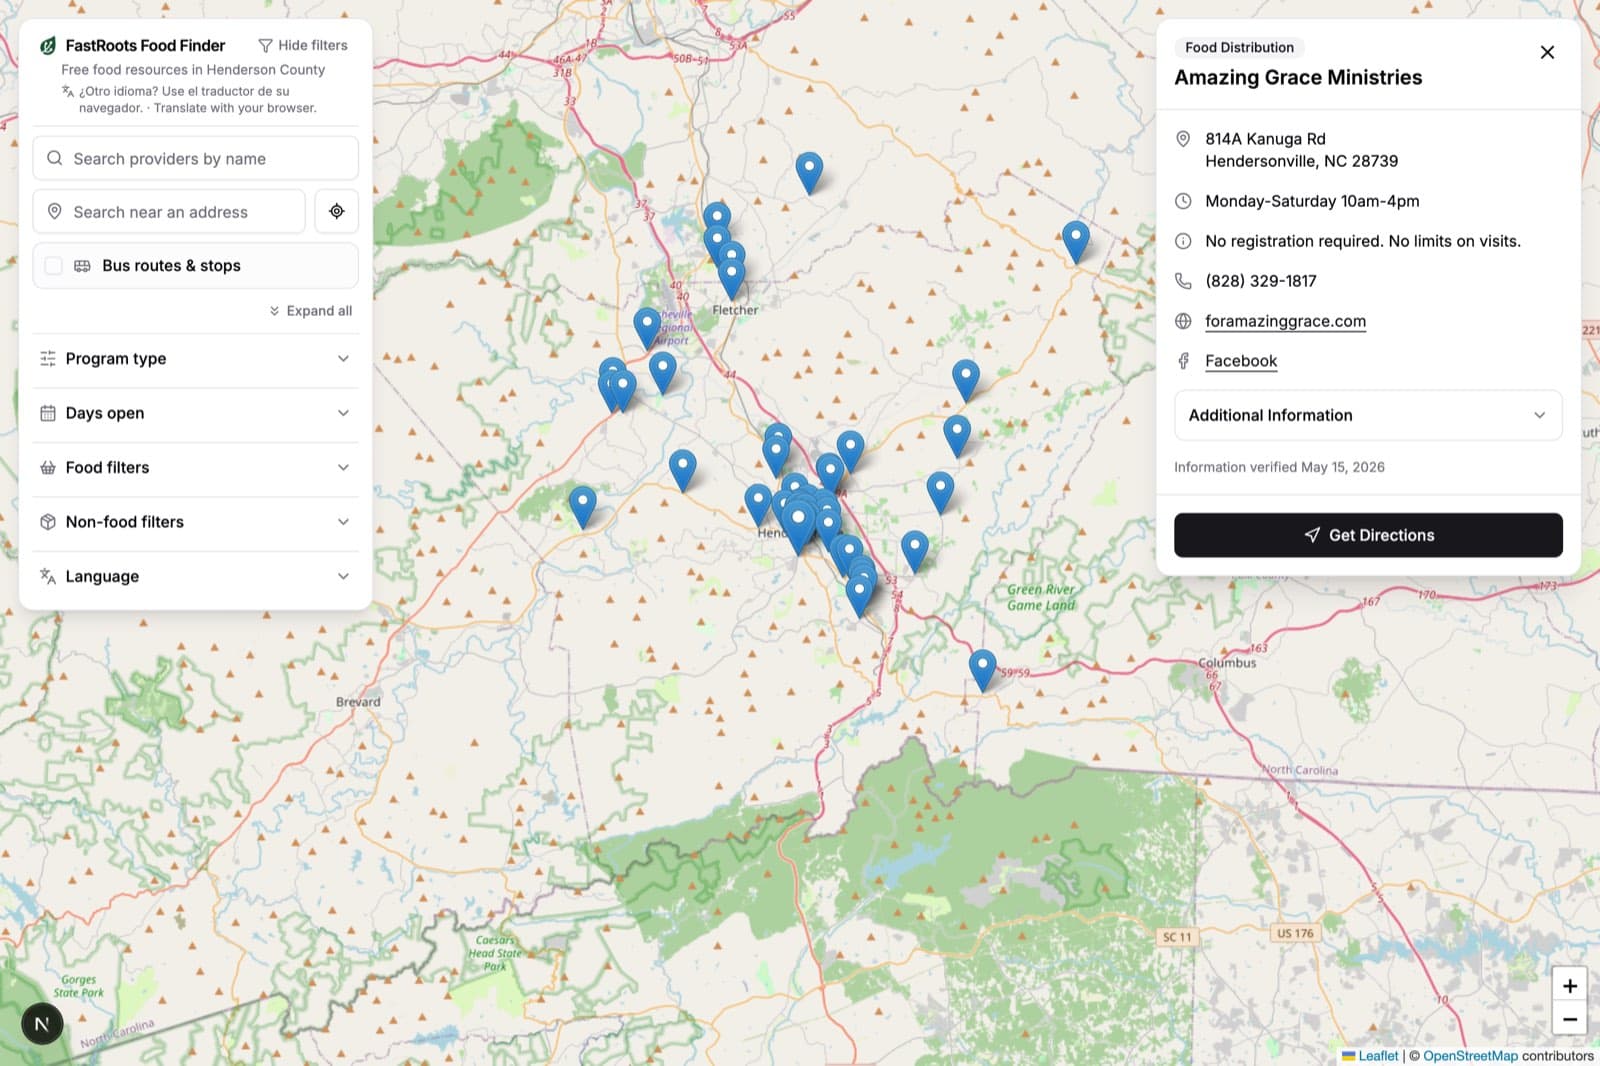
Task: Click the info icon beside registration note
Action: 1183,241
